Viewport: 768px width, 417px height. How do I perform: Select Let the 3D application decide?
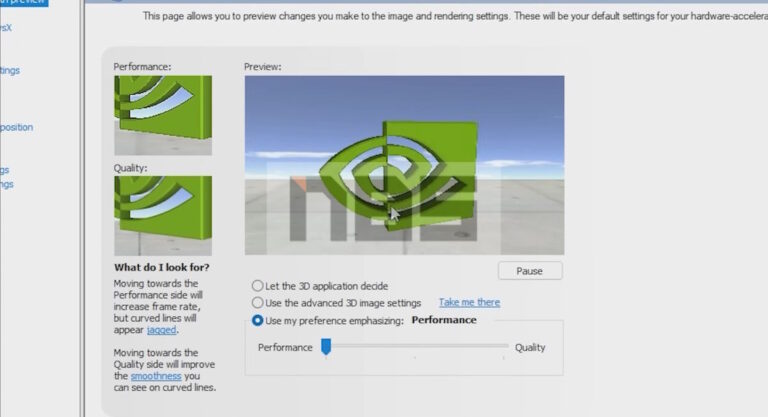click(258, 286)
